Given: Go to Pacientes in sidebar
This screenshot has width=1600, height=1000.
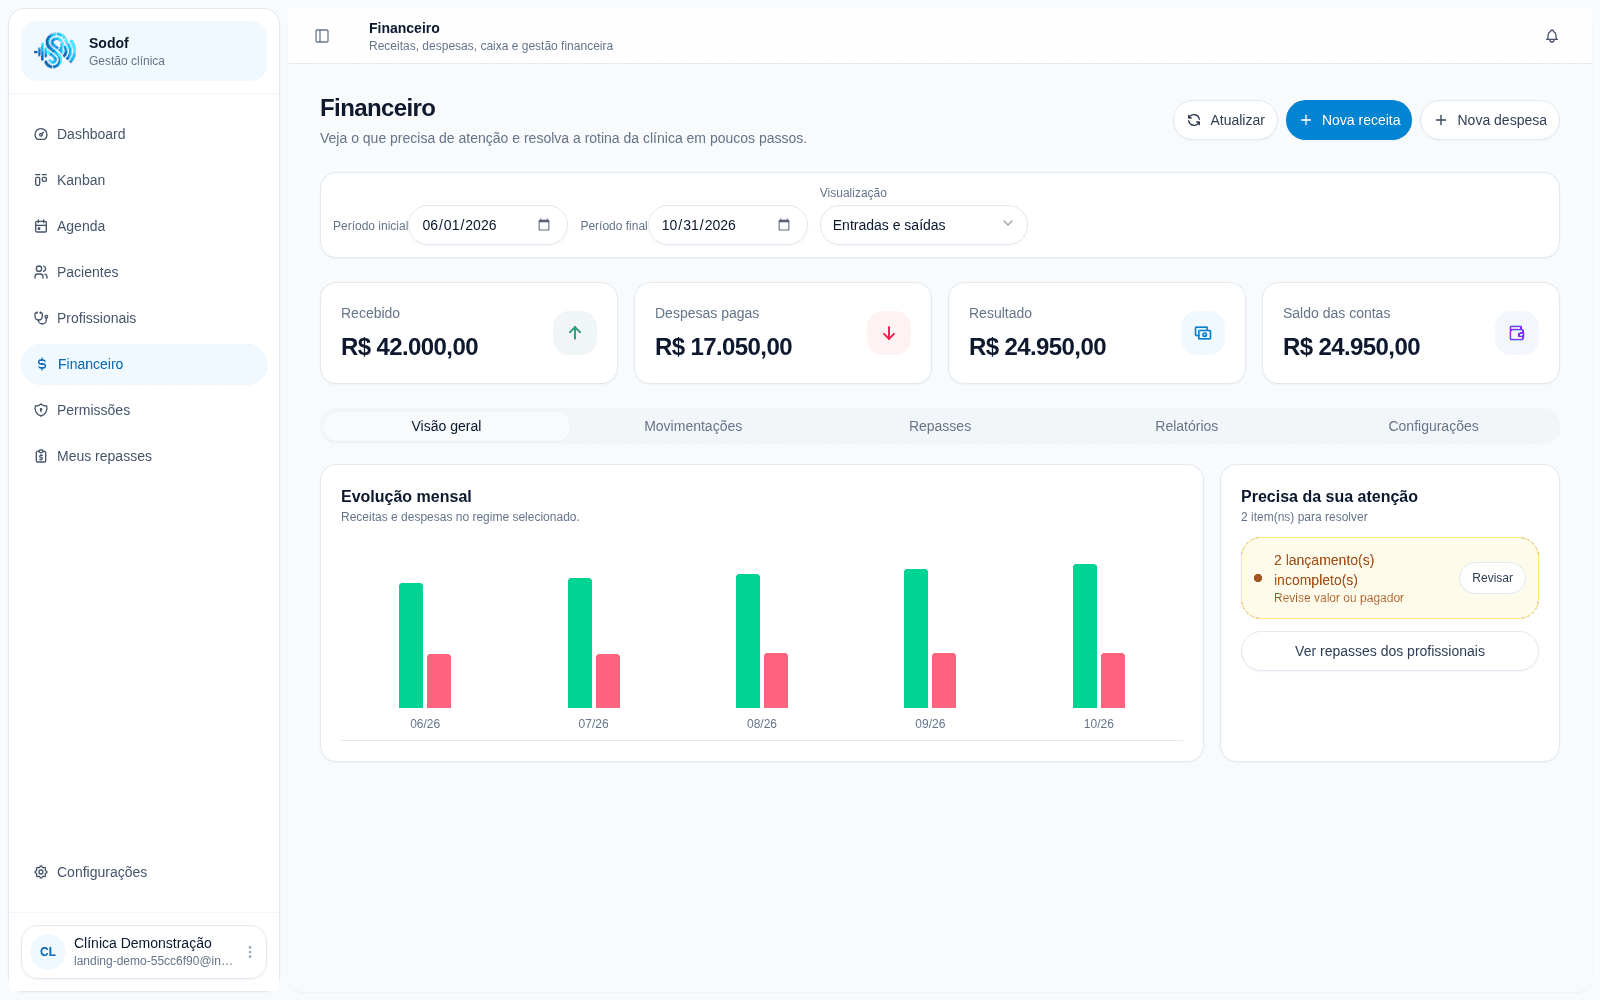Looking at the screenshot, I should (x=144, y=272).
